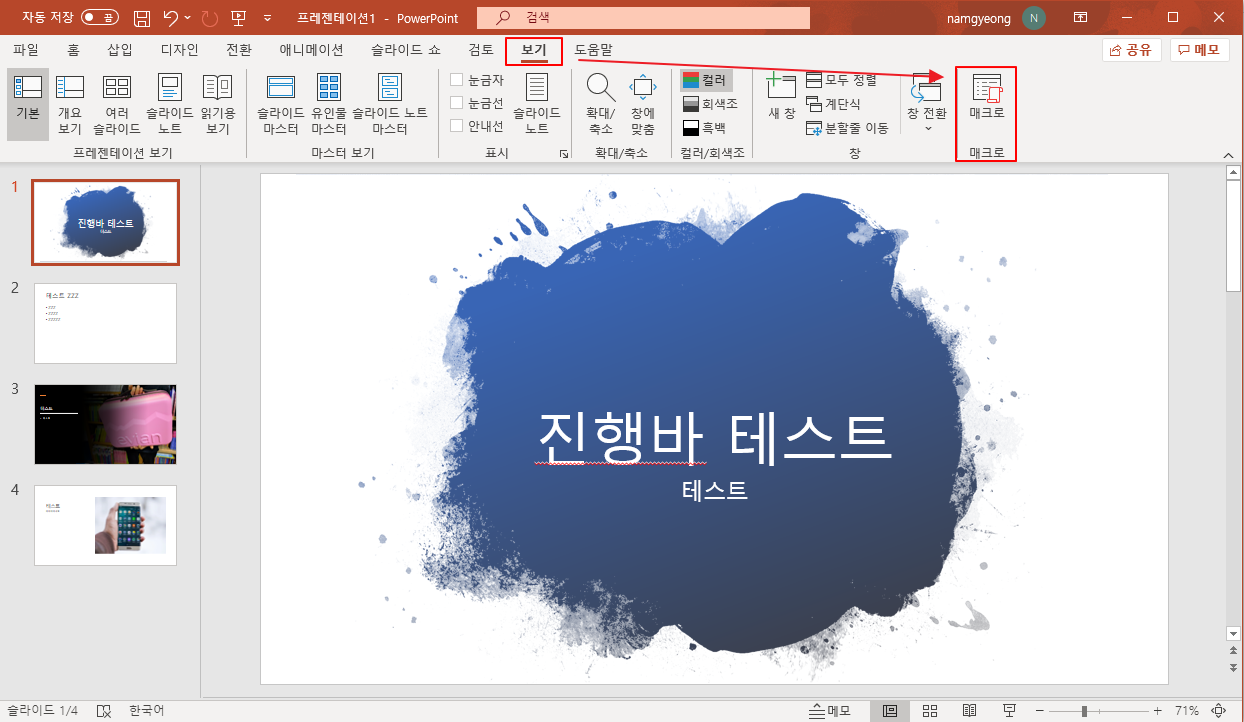The width and height of the screenshot is (1244, 722).
Task: Open the 애니메이션 ribbon tab
Action: pyautogui.click(x=310, y=49)
